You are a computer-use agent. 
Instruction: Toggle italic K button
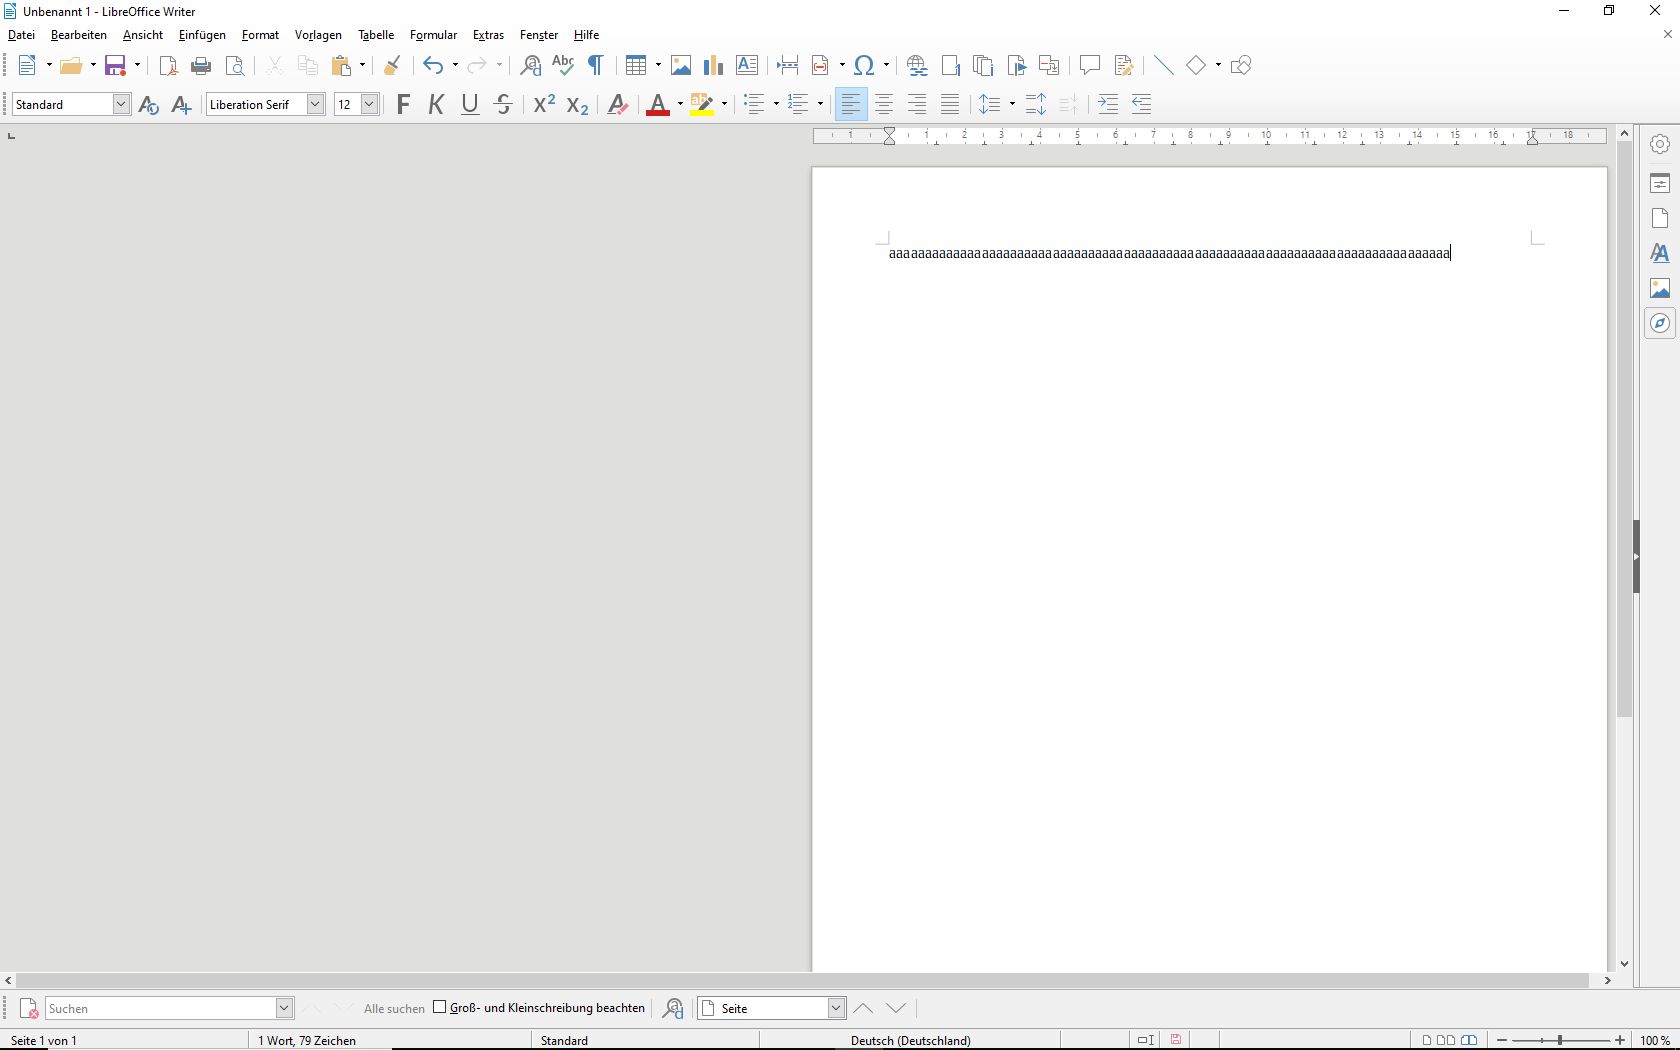tap(437, 104)
